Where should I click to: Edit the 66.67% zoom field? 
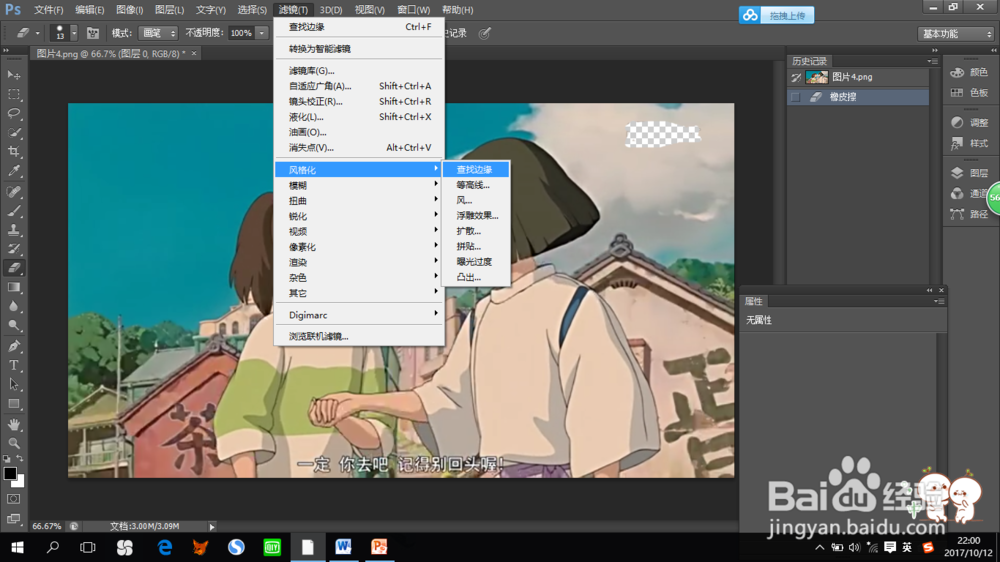pyautogui.click(x=47, y=526)
